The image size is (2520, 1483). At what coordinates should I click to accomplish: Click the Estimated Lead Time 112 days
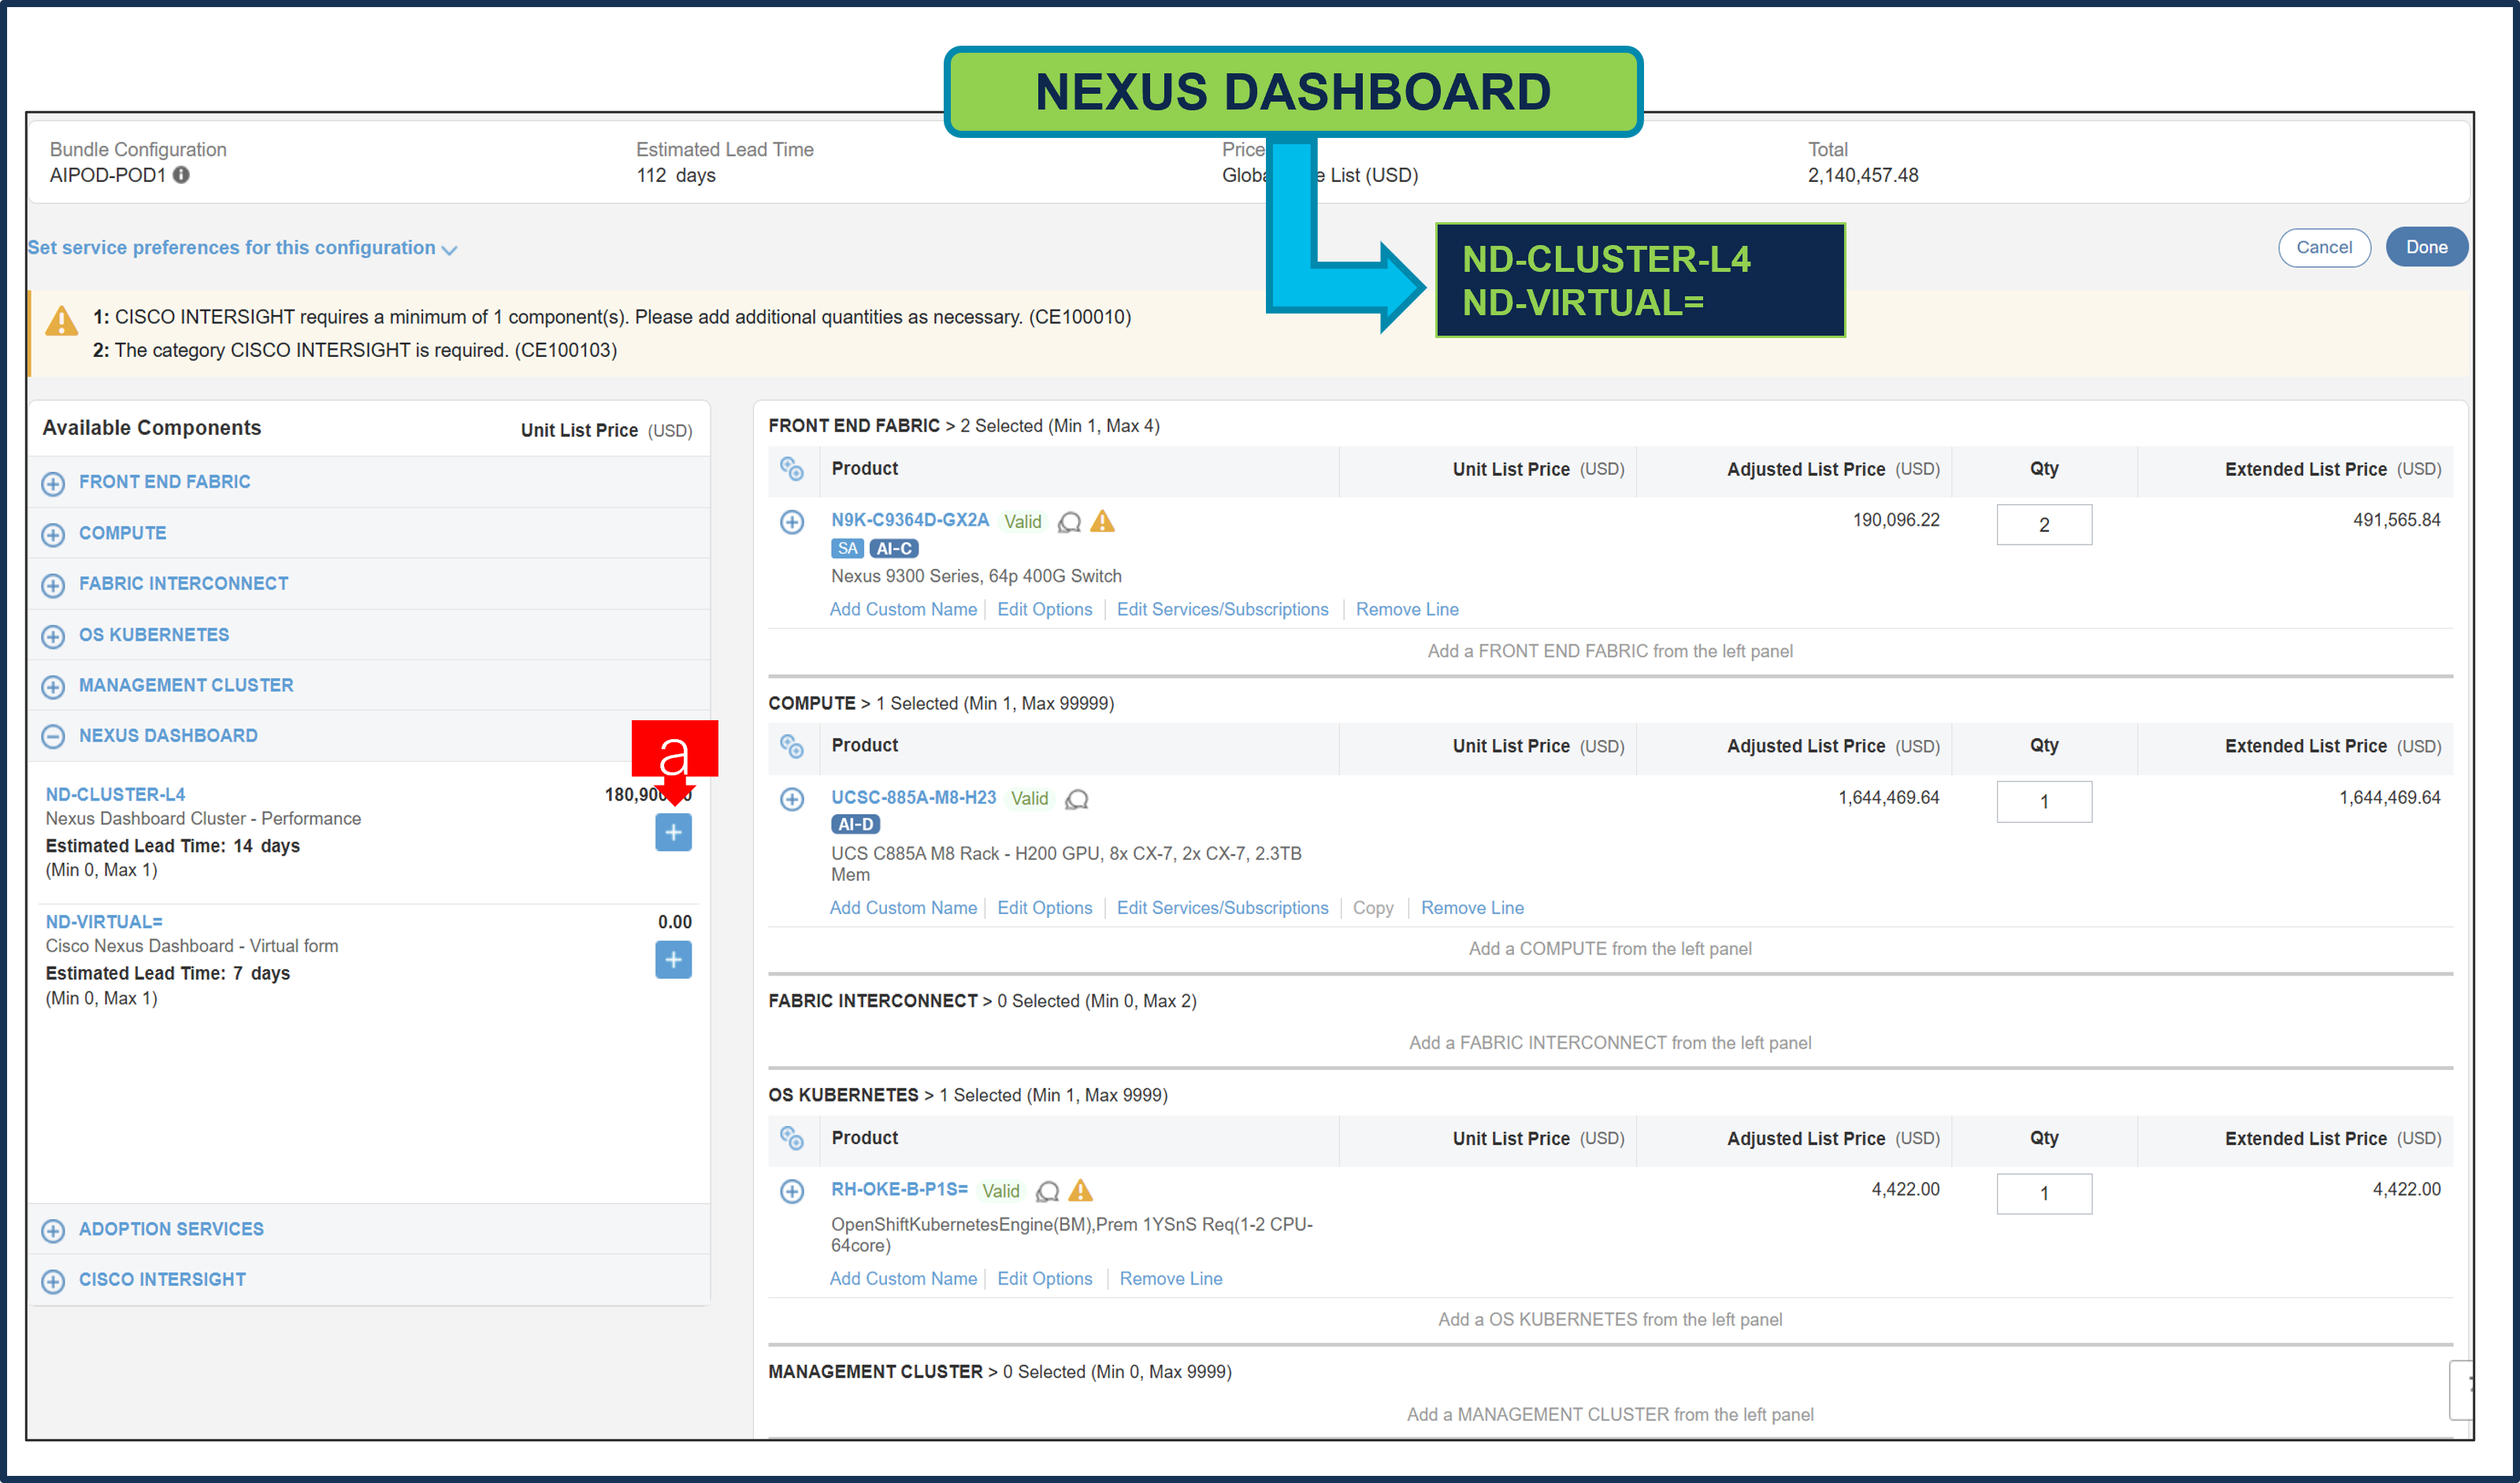(x=676, y=175)
